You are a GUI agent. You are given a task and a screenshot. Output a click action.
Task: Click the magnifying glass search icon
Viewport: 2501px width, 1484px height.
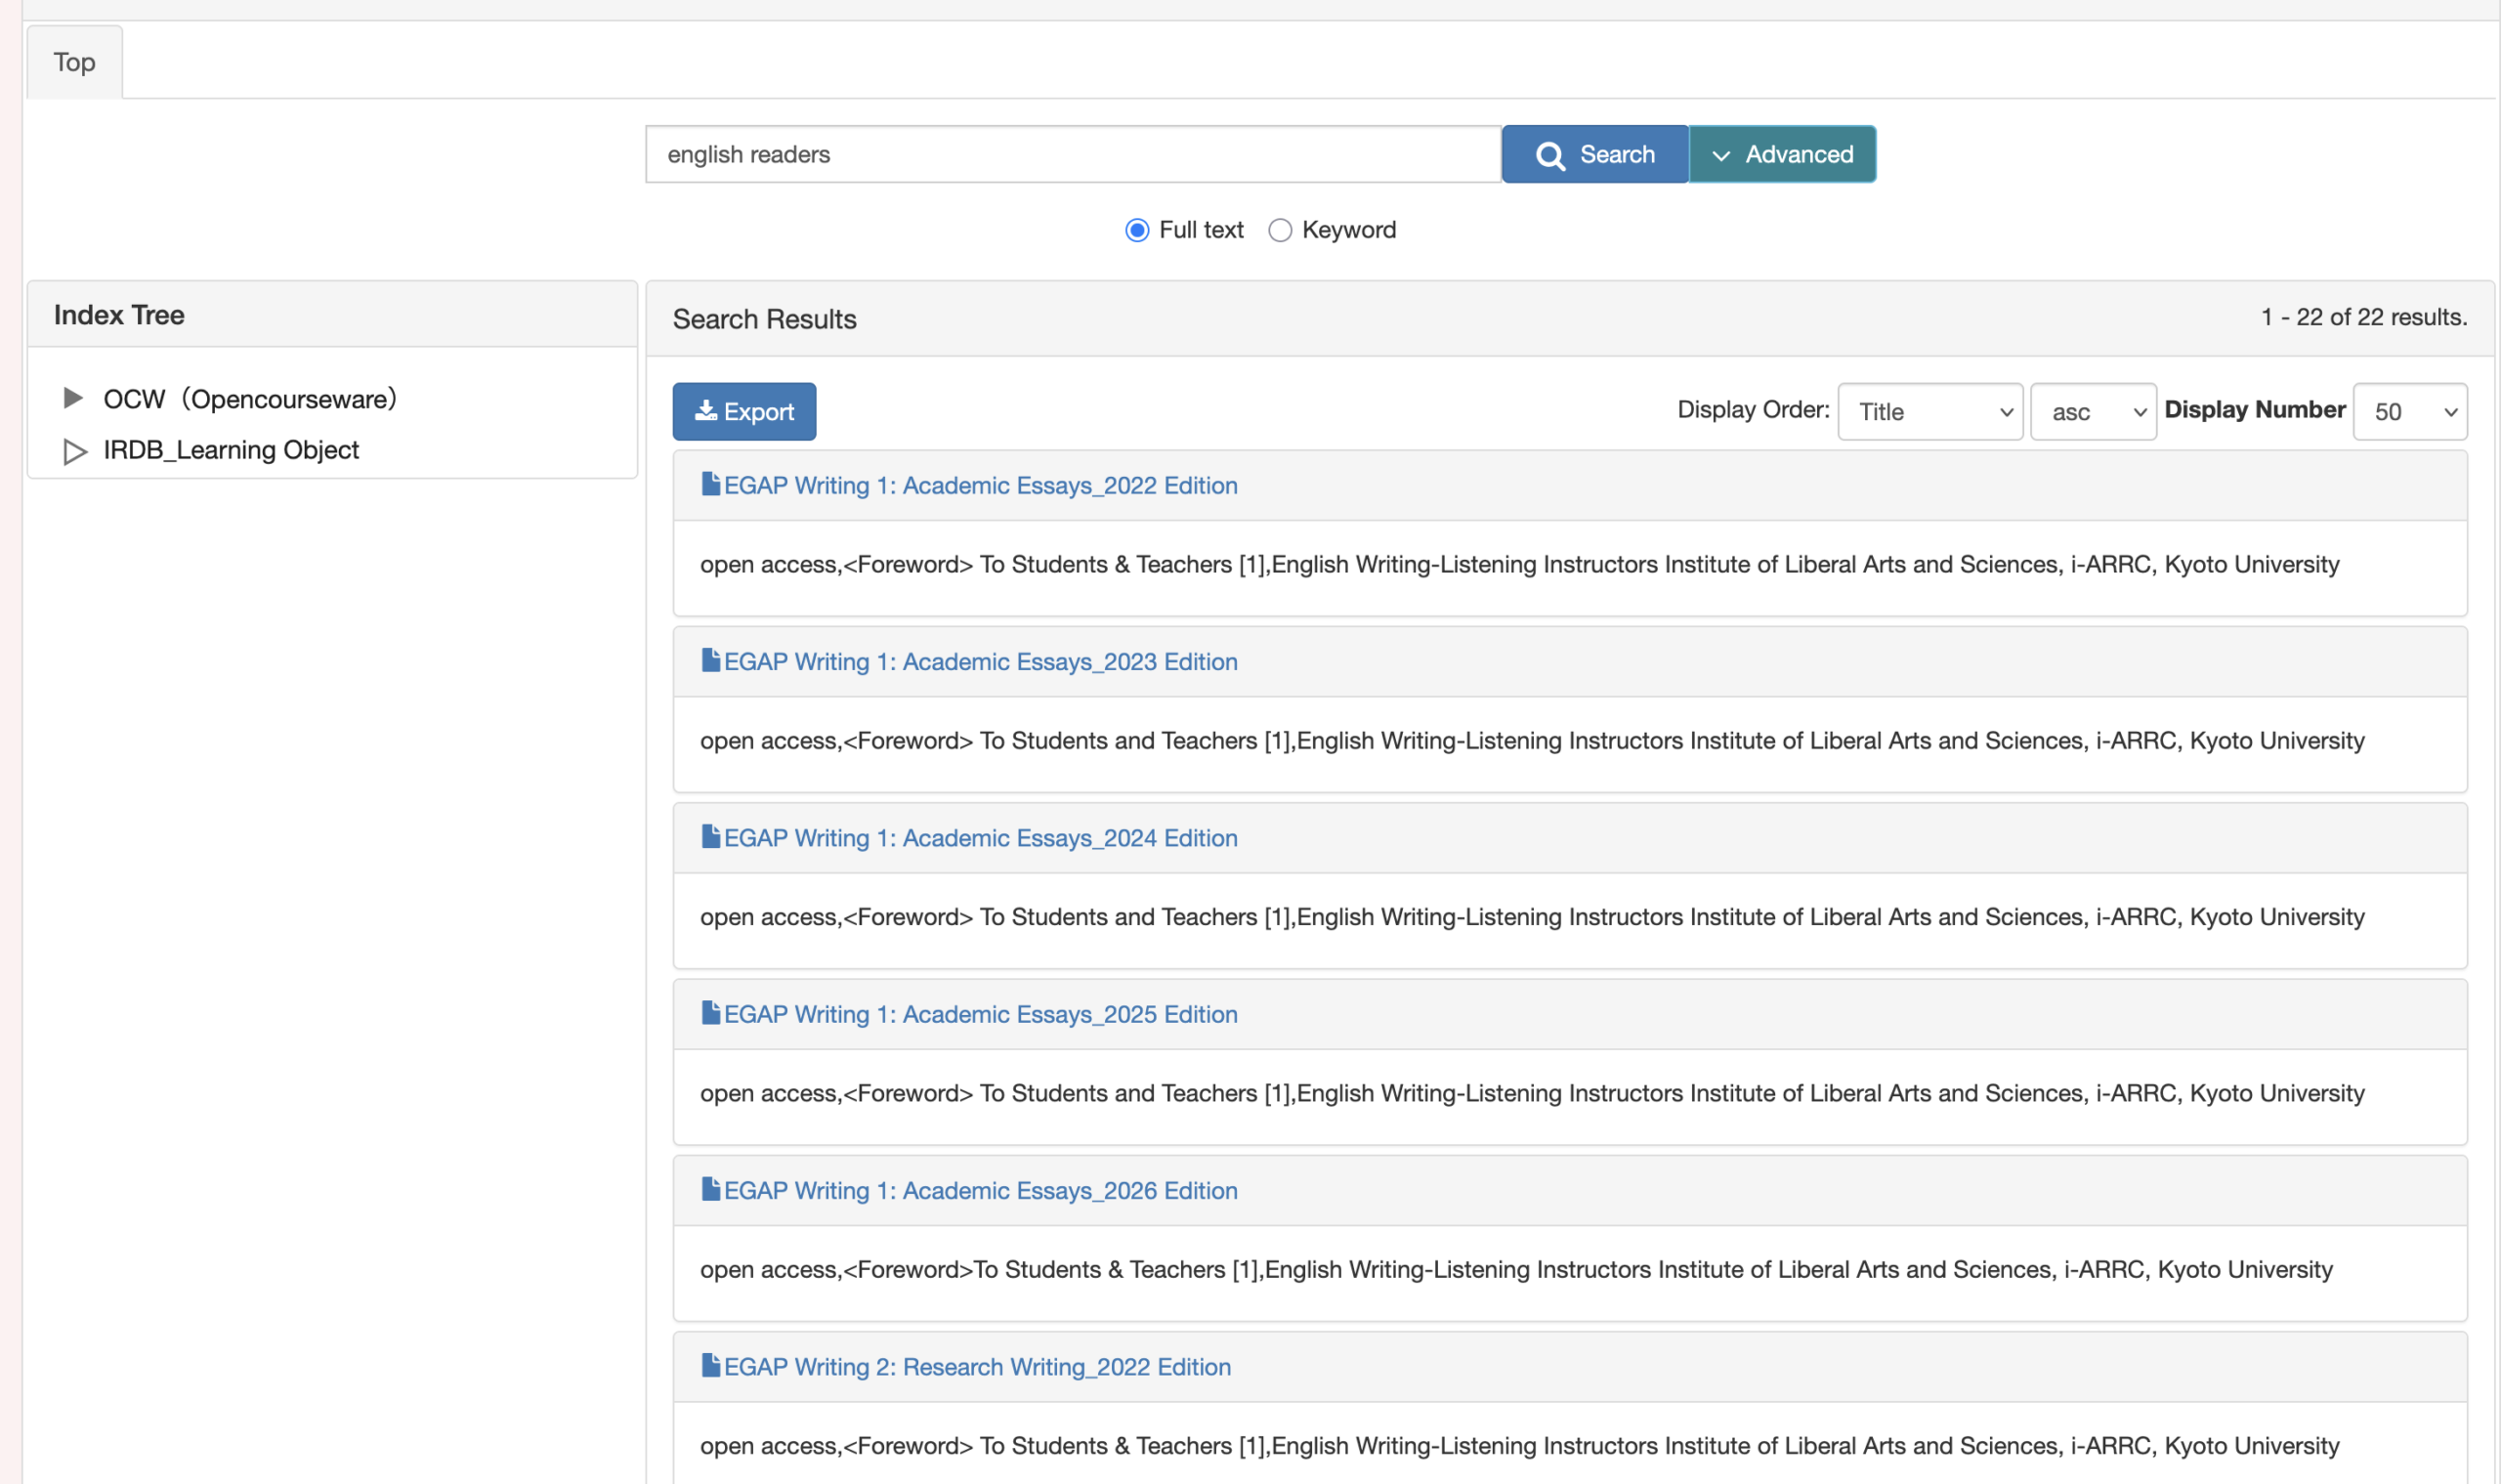point(1549,156)
